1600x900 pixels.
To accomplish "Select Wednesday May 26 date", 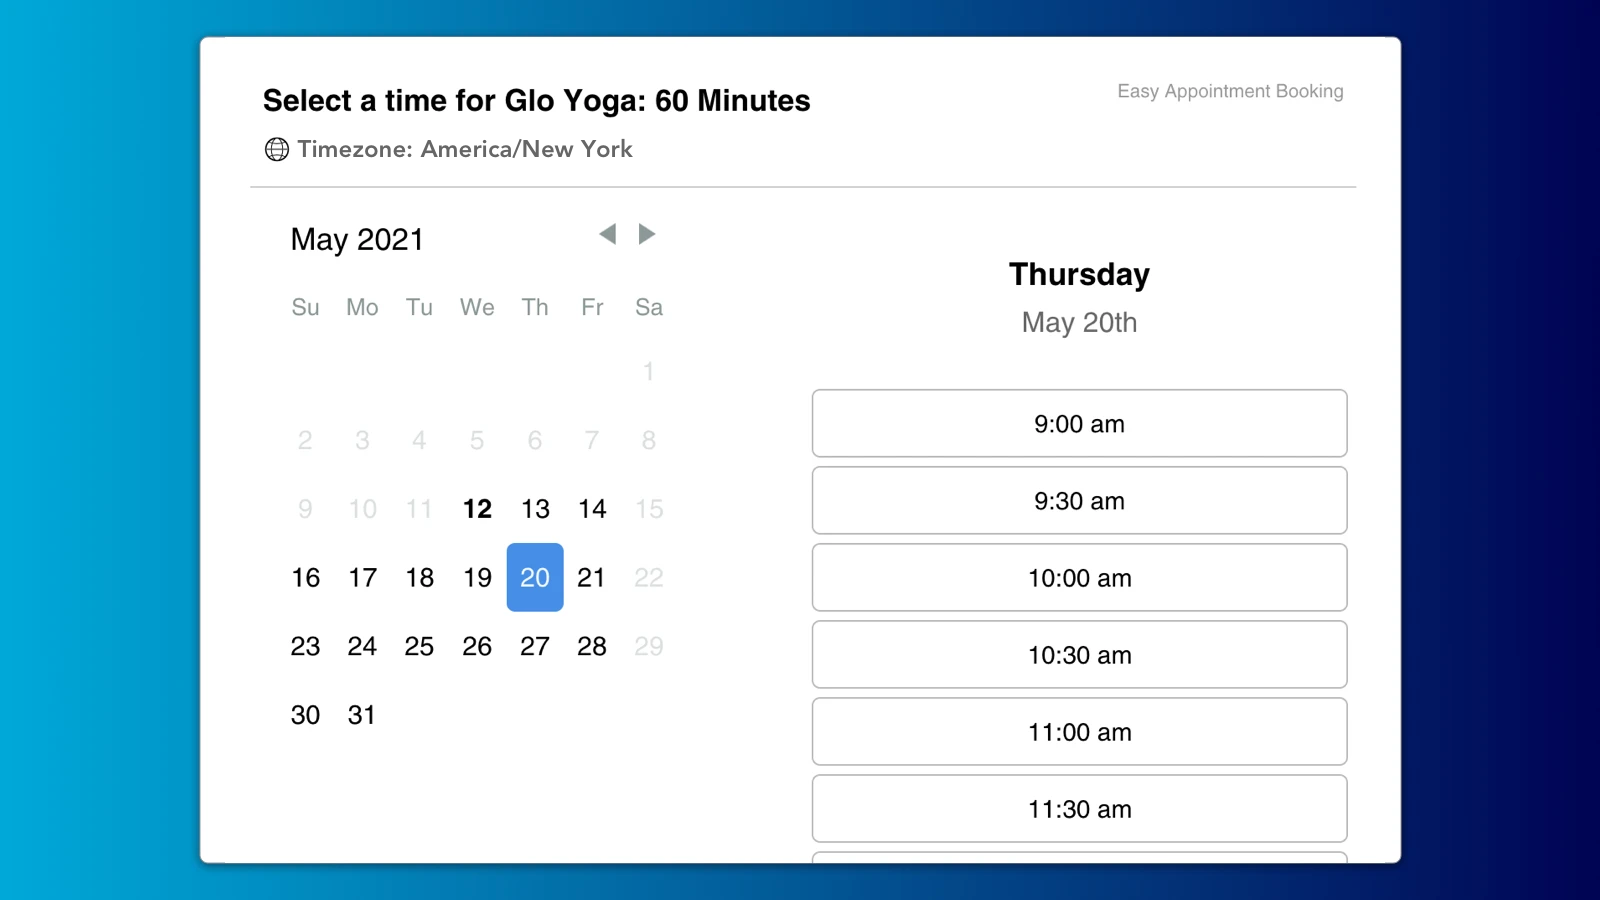I will 477,646.
